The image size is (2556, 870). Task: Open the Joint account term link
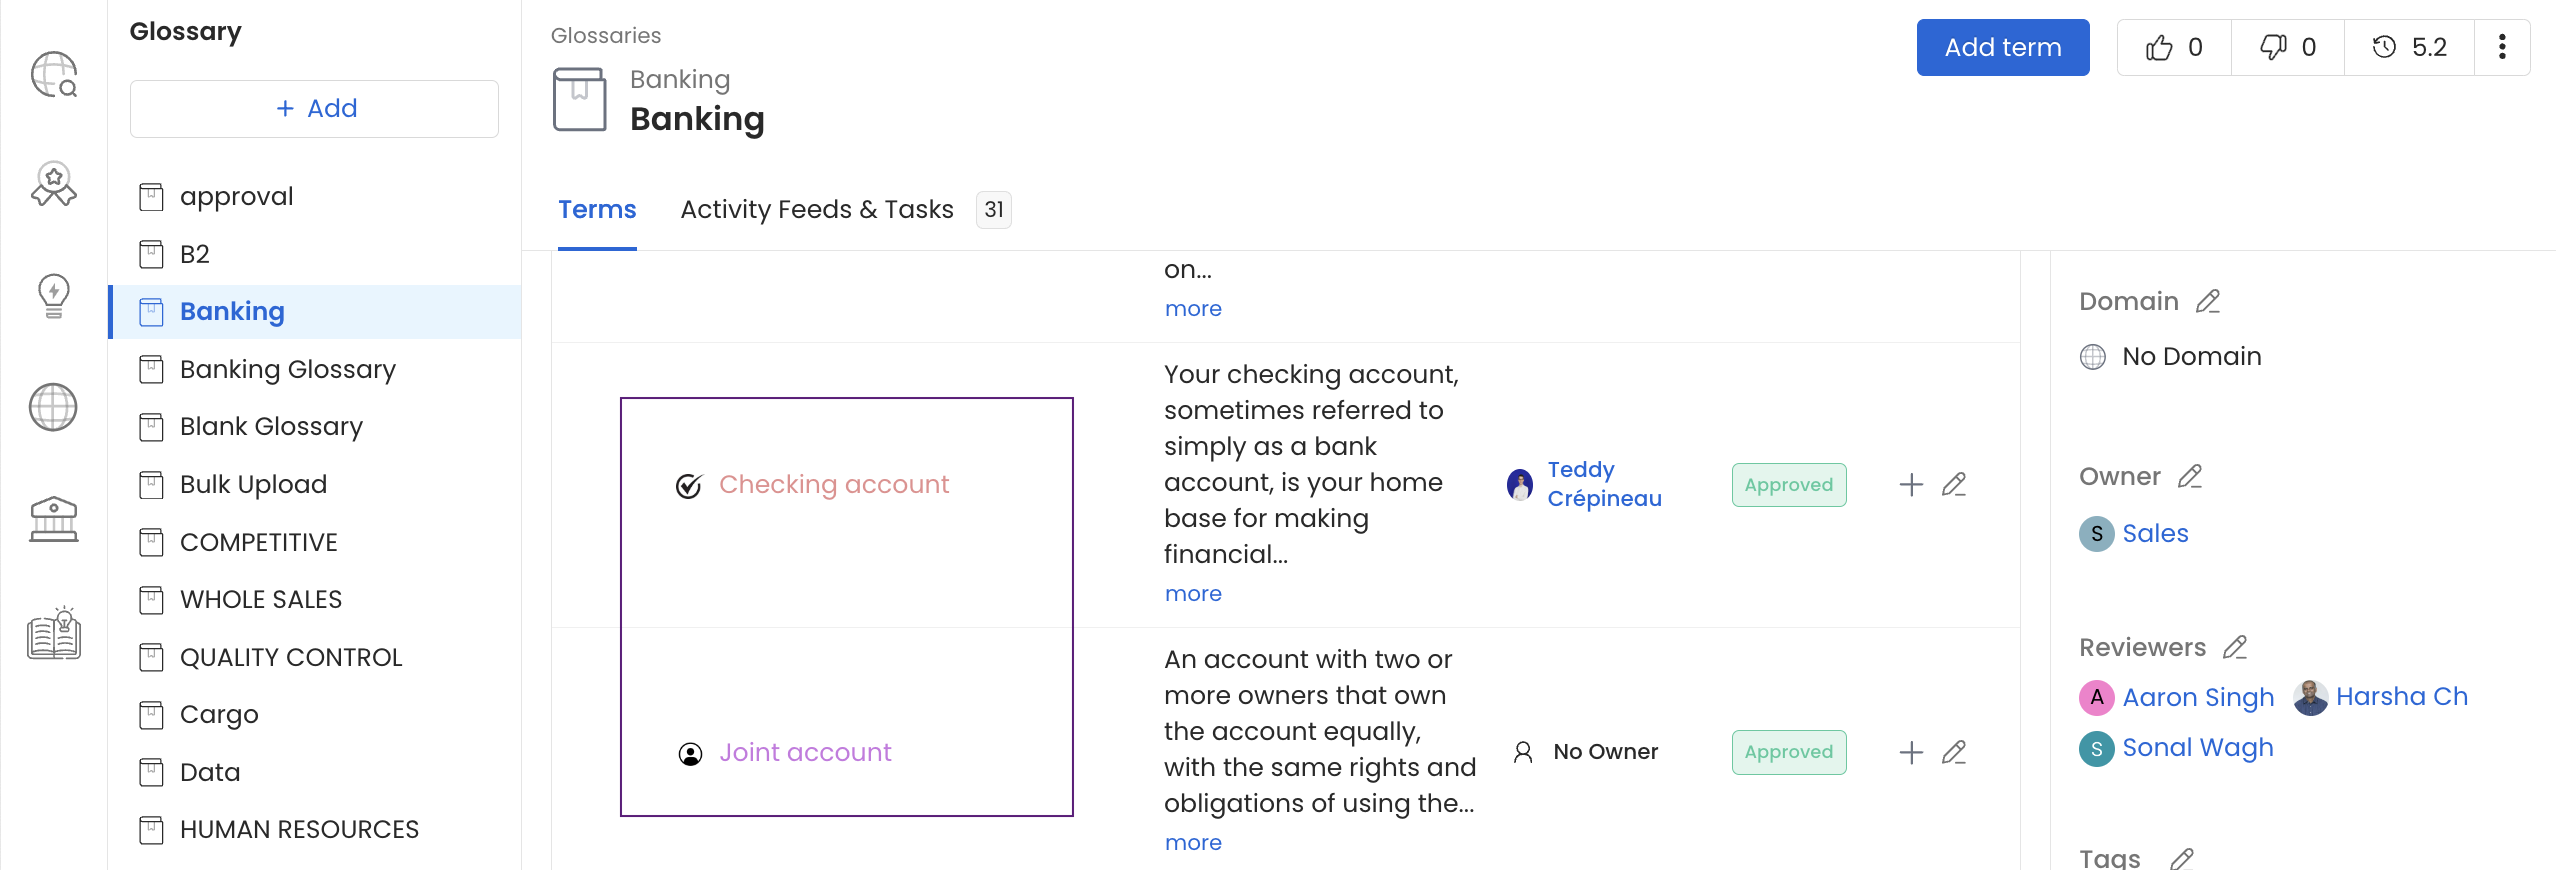(805, 753)
